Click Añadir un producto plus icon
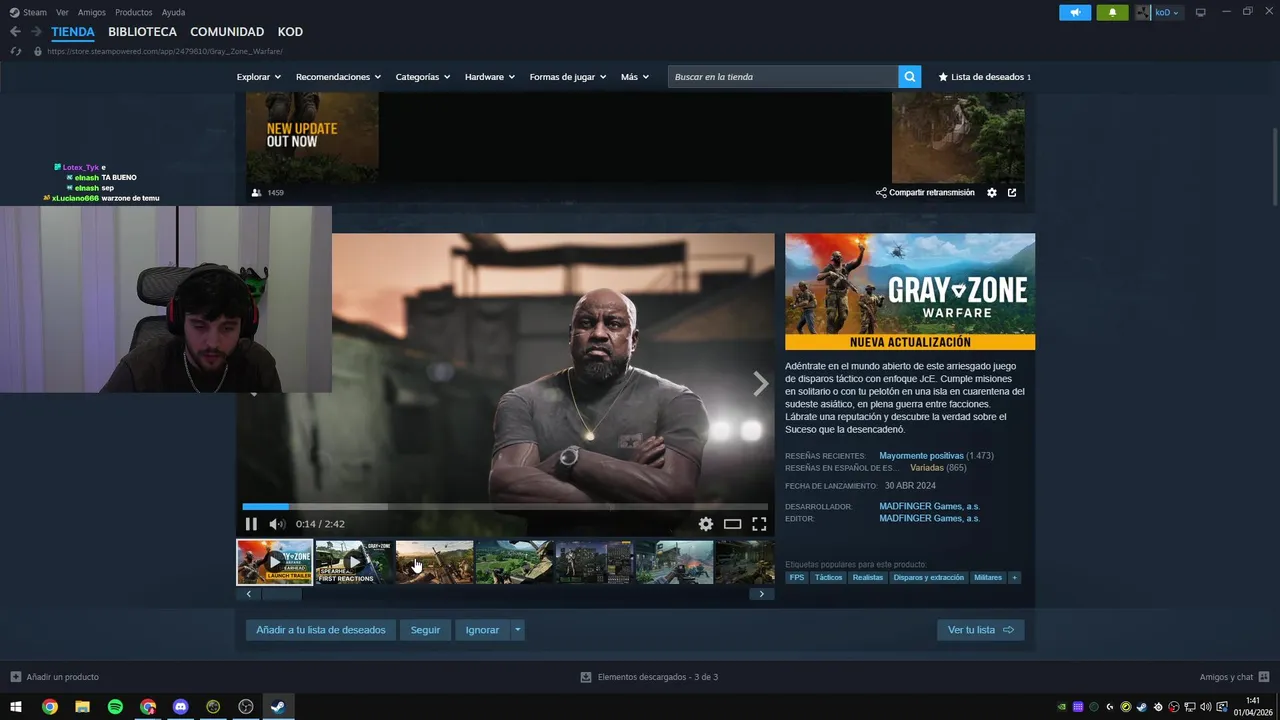Viewport: 1280px width, 720px height. [15, 677]
